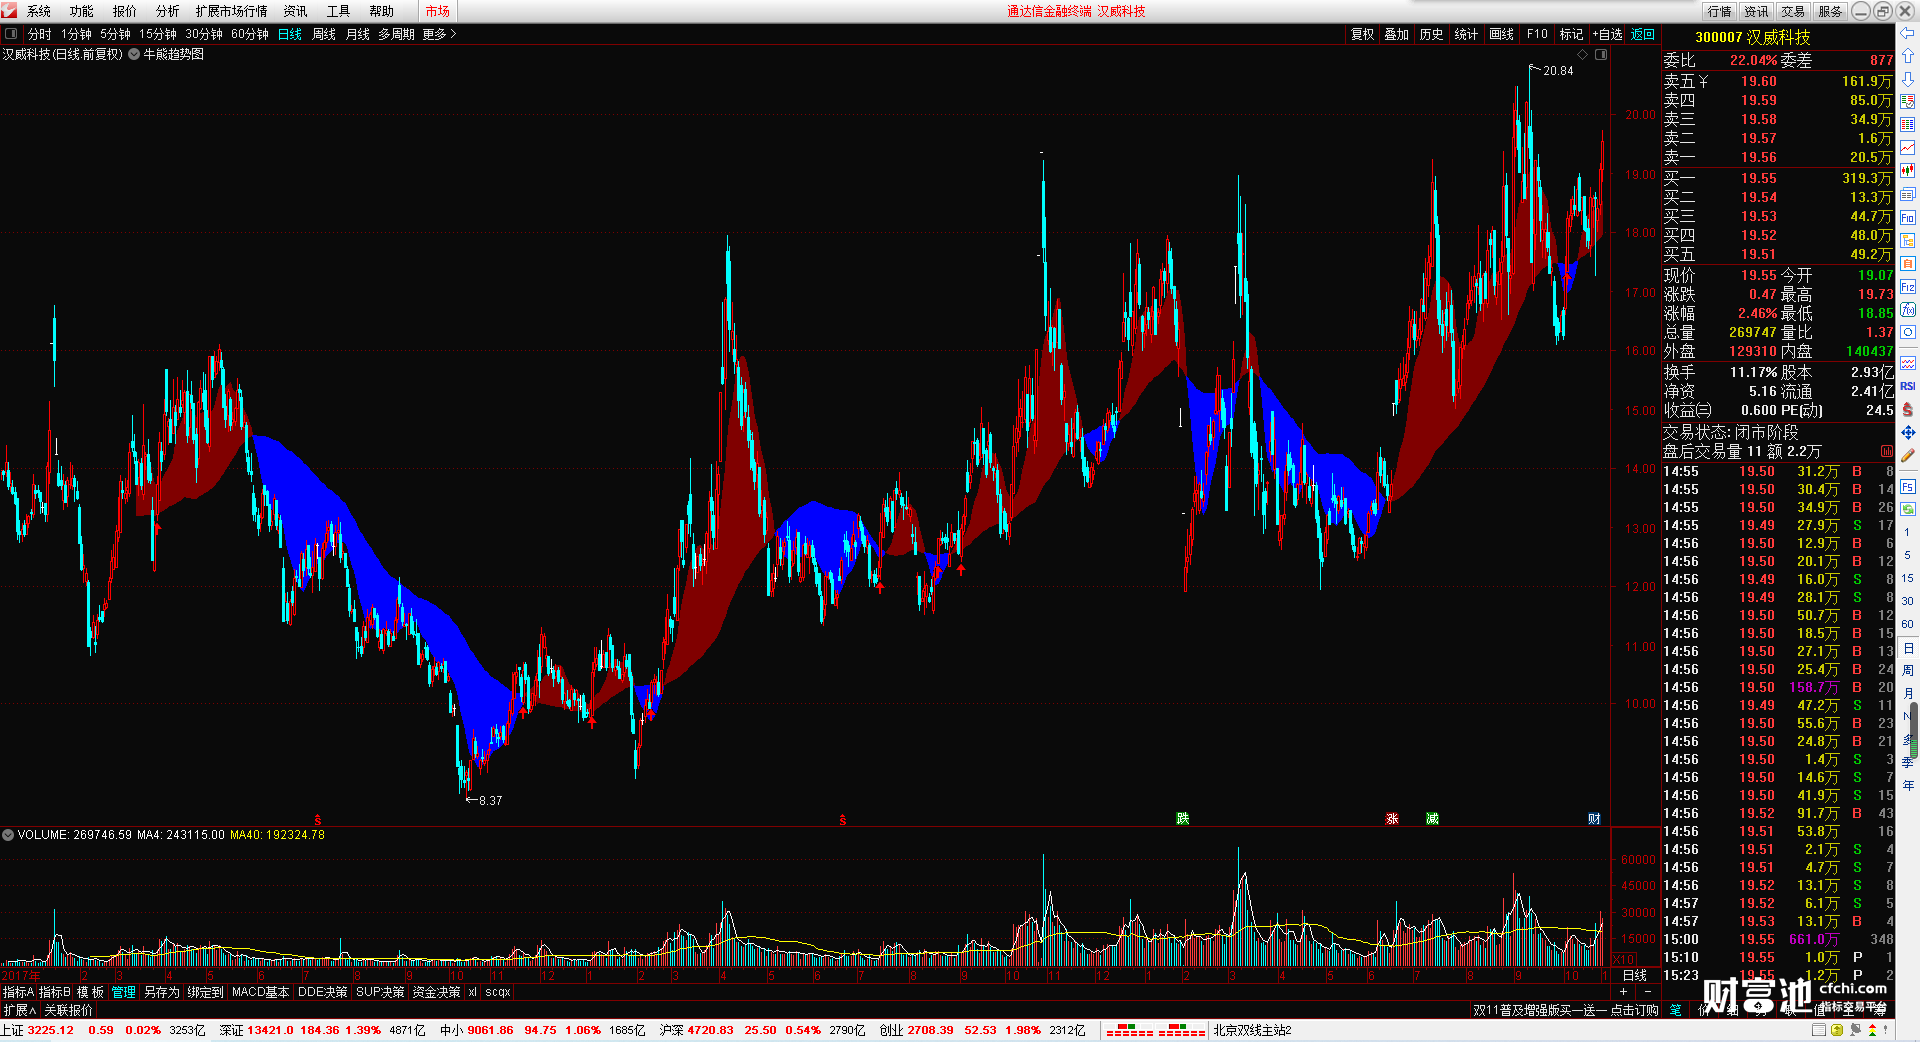Click the scrollbar handle in the right period strip
1920x1042 pixels.
coord(1914,729)
